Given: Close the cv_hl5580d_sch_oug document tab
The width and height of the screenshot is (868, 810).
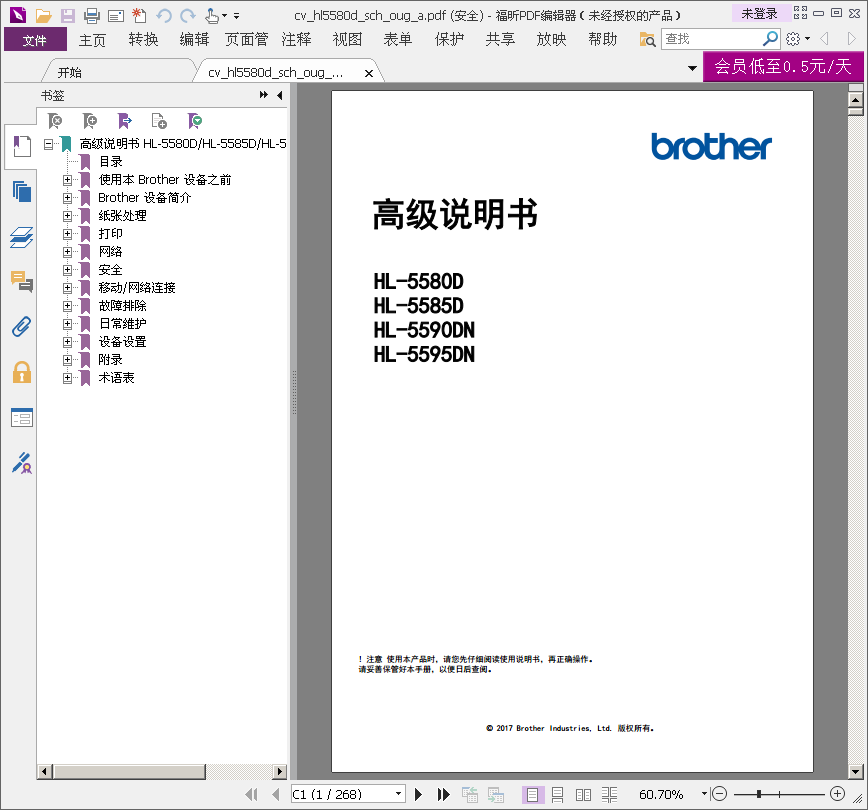Looking at the screenshot, I should pos(369,73).
